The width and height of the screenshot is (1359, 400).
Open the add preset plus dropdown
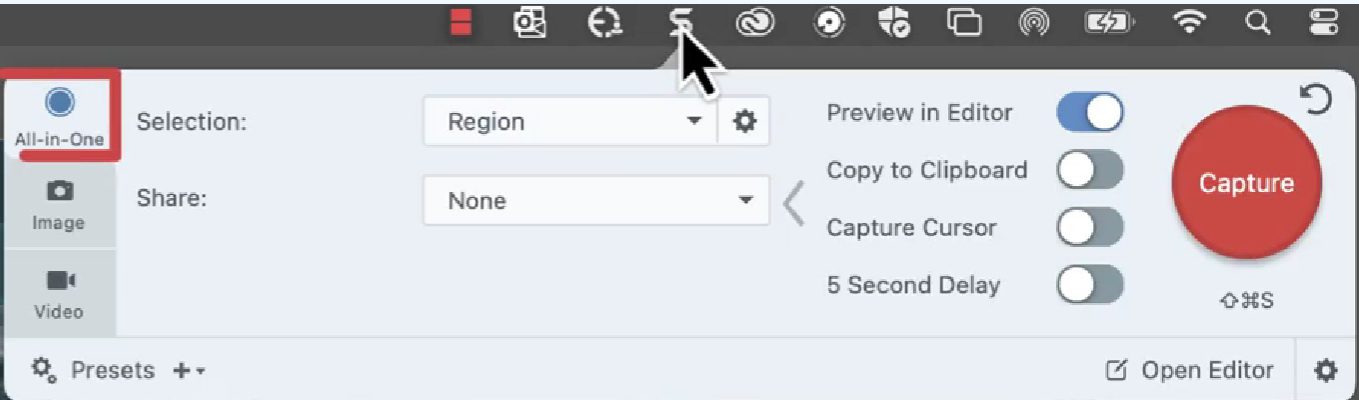(188, 371)
